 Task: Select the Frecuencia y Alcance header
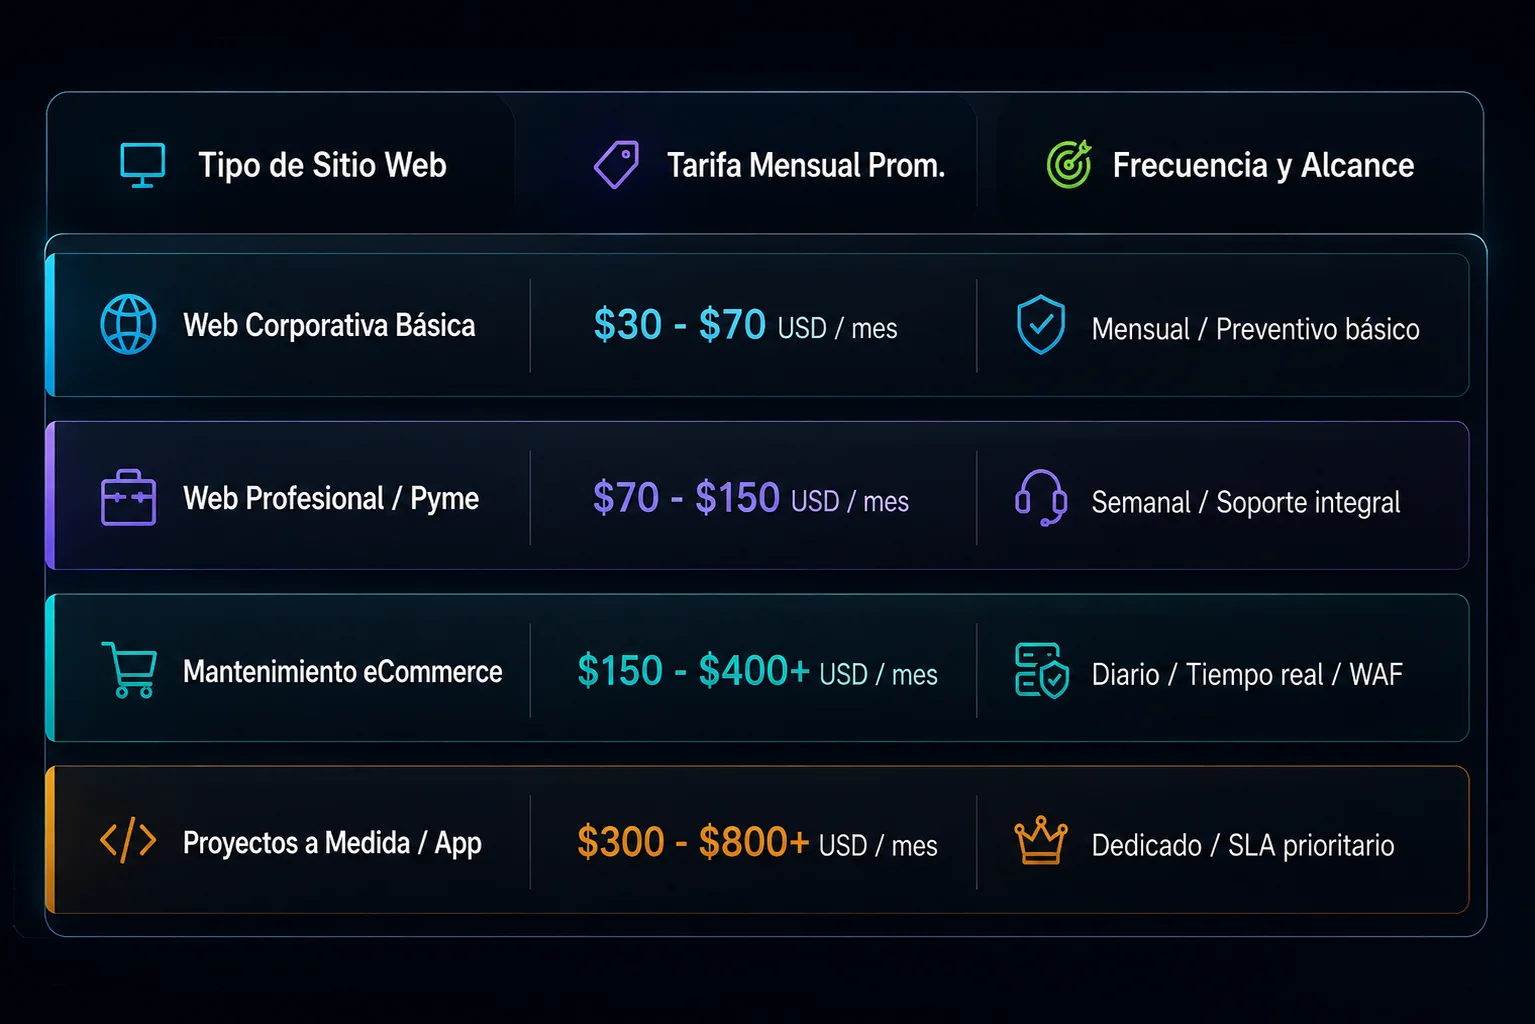[x=1263, y=165]
